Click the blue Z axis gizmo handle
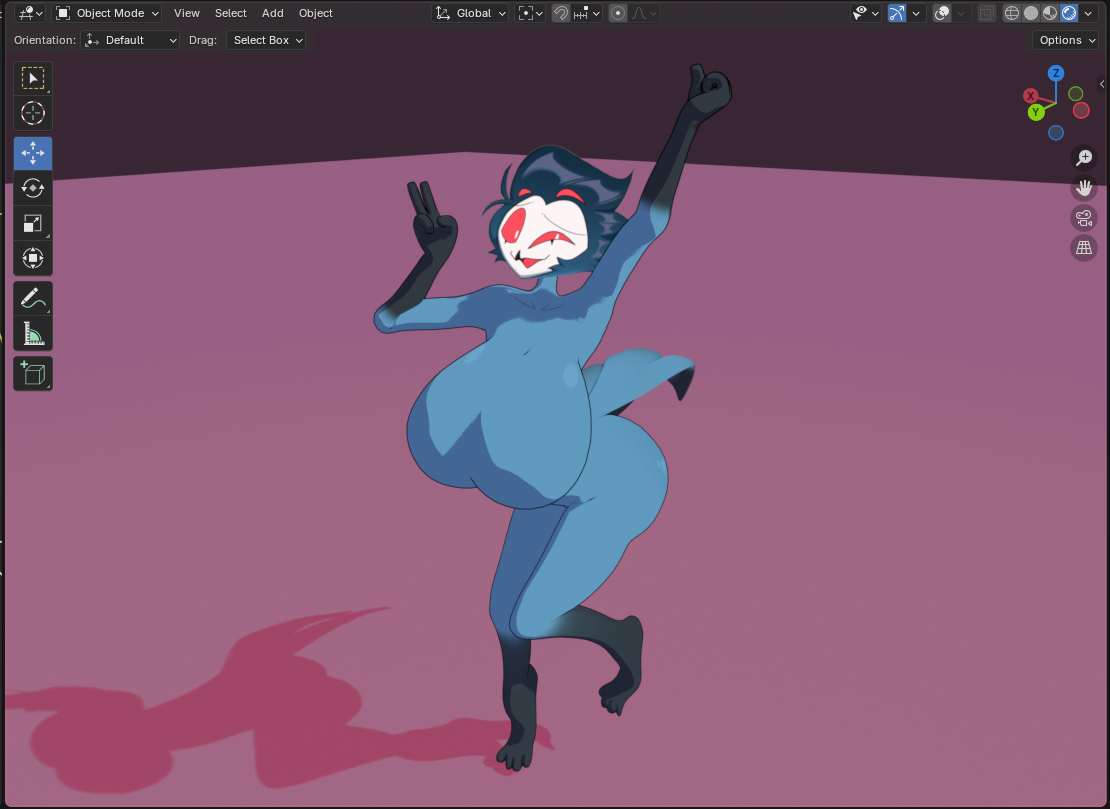The image size is (1110, 809). pos(1056,73)
